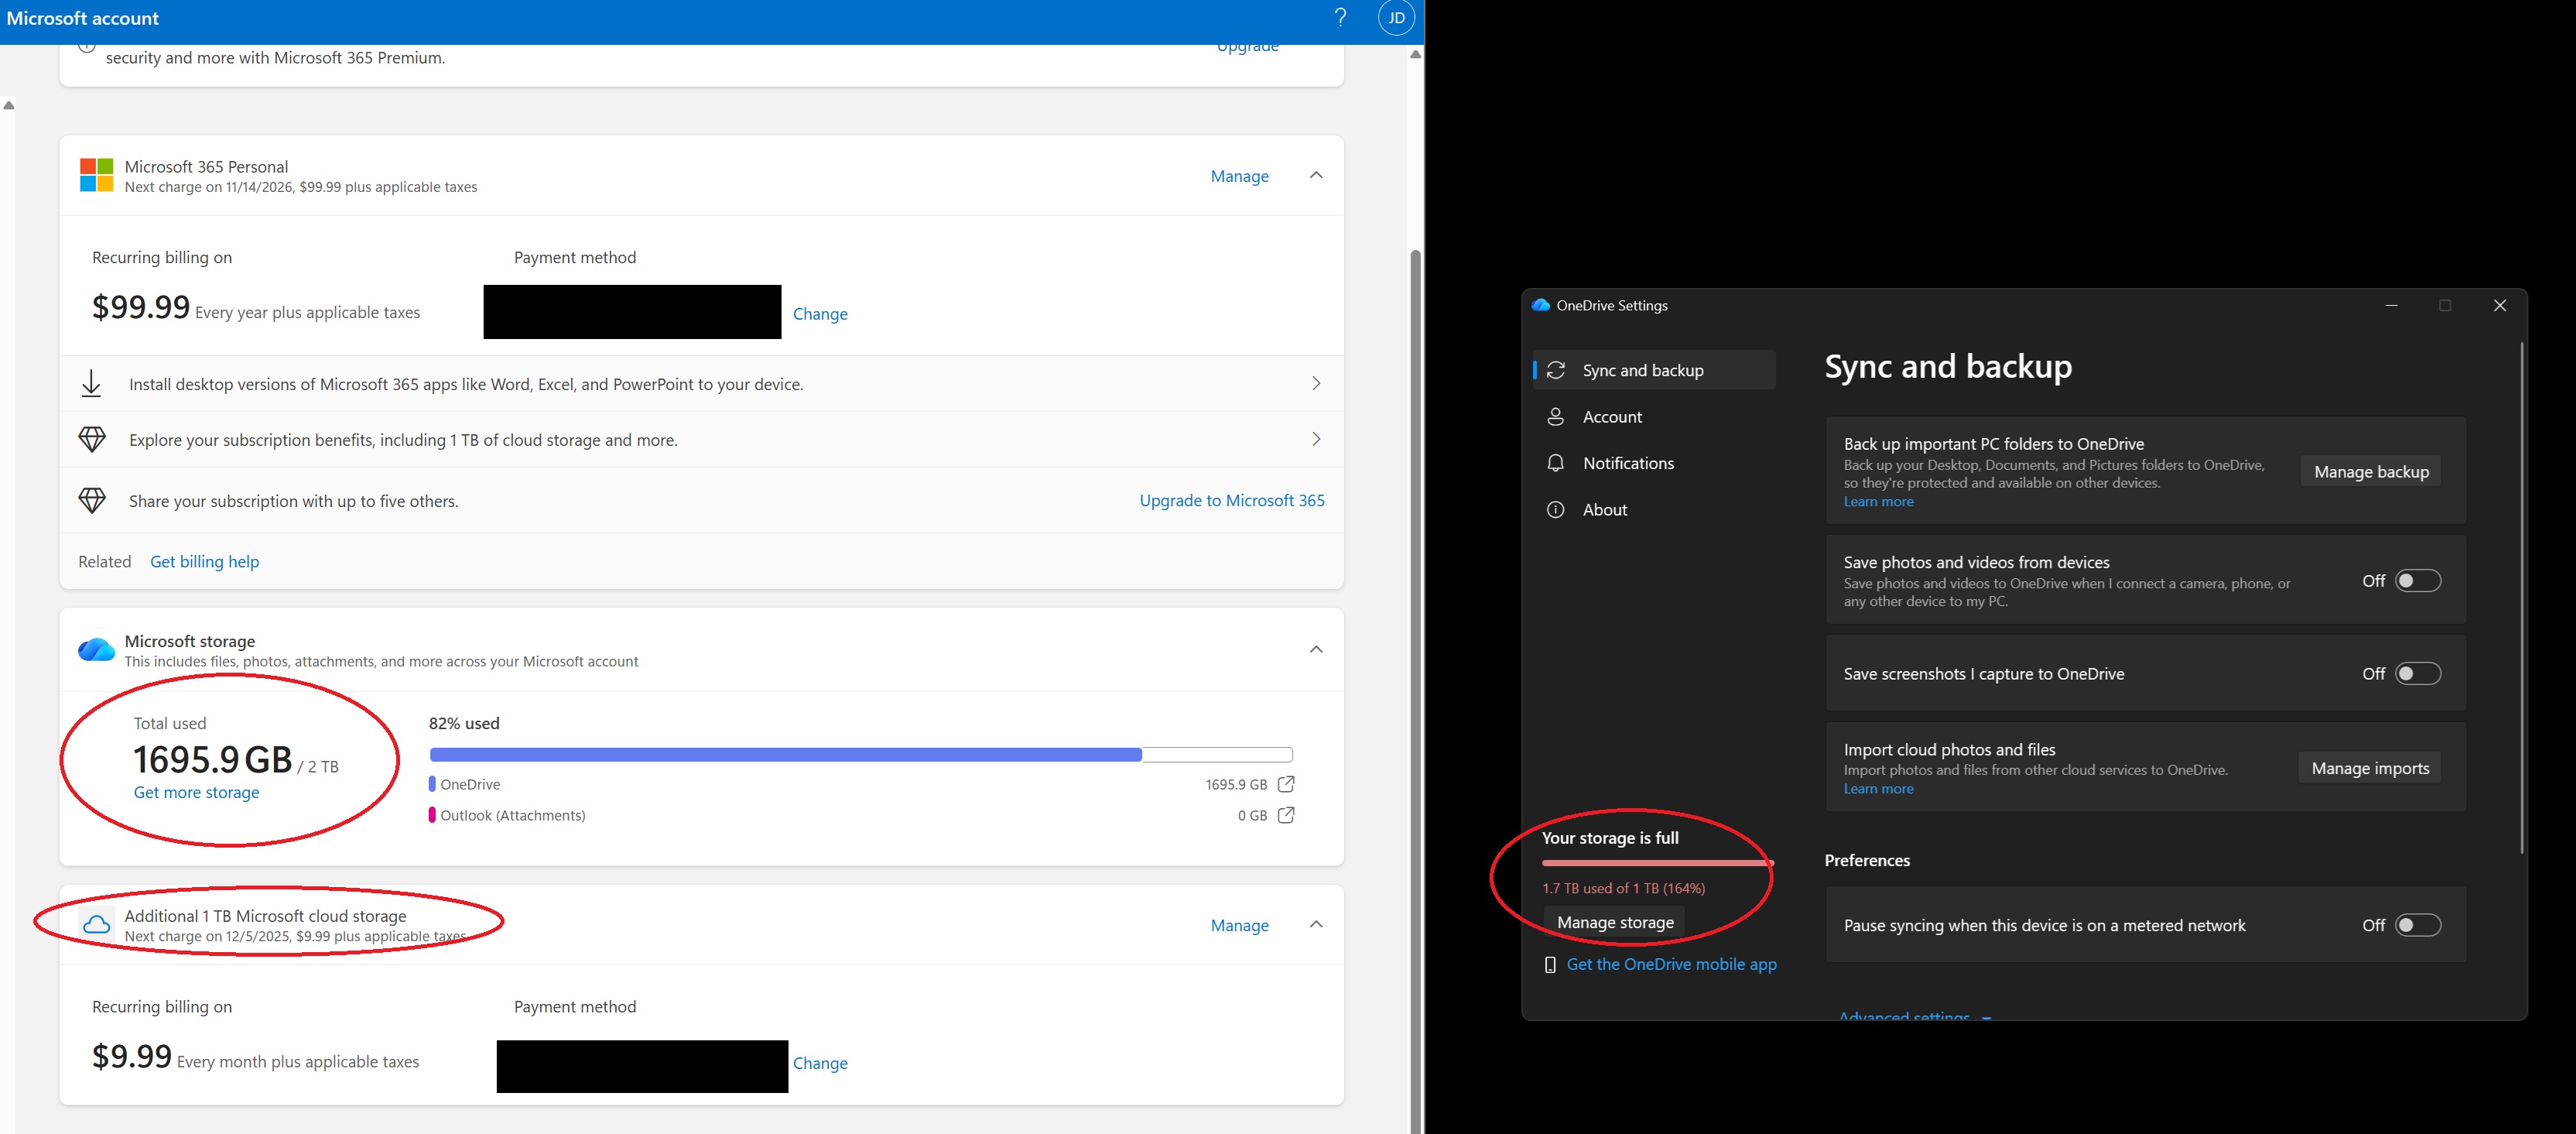
Task: Click the bell icon next to Notifications
Action: coord(1556,463)
